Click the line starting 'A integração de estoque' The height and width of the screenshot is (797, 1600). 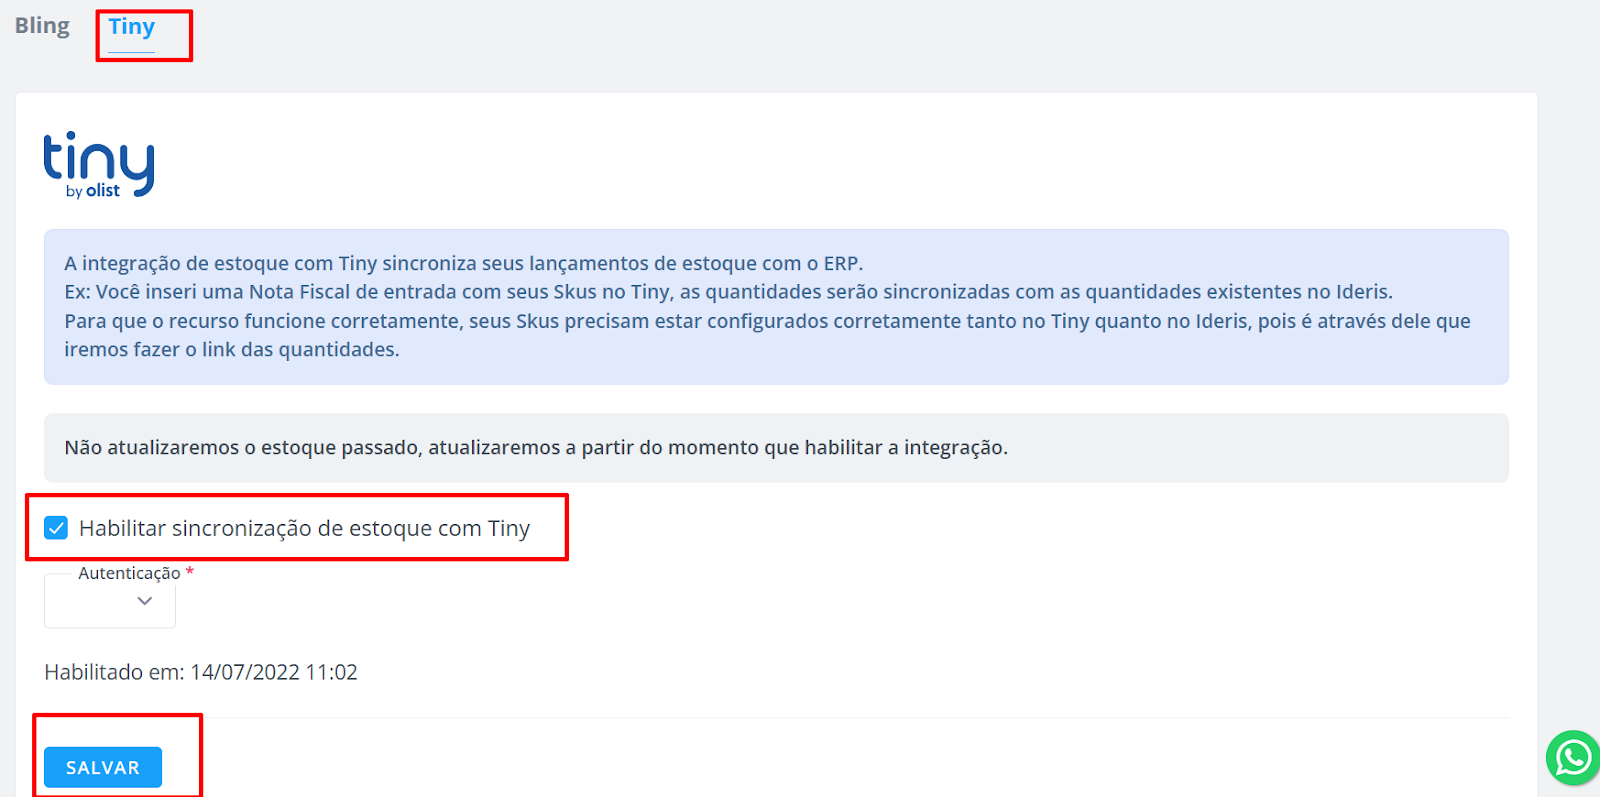(463, 263)
